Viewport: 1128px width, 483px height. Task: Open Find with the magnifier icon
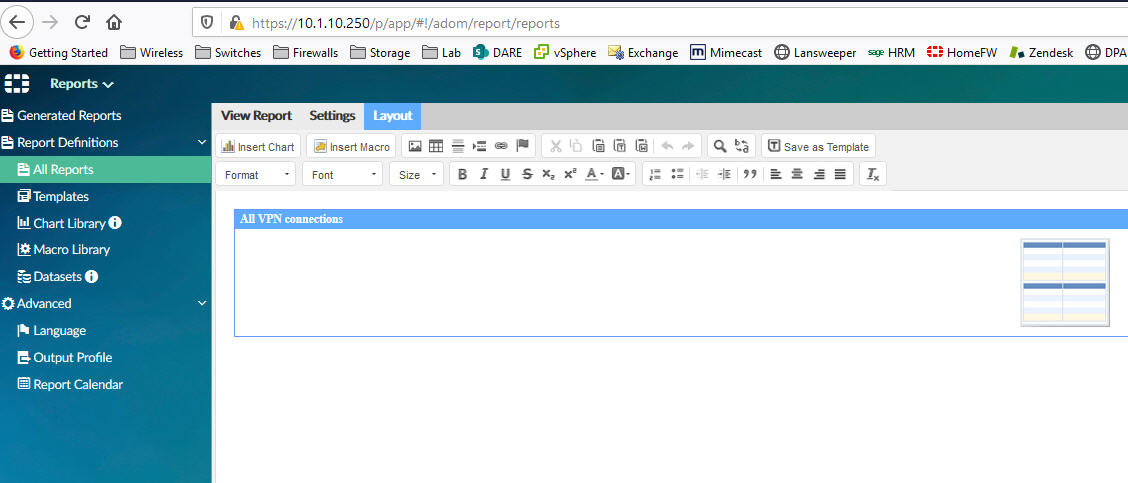[719, 146]
